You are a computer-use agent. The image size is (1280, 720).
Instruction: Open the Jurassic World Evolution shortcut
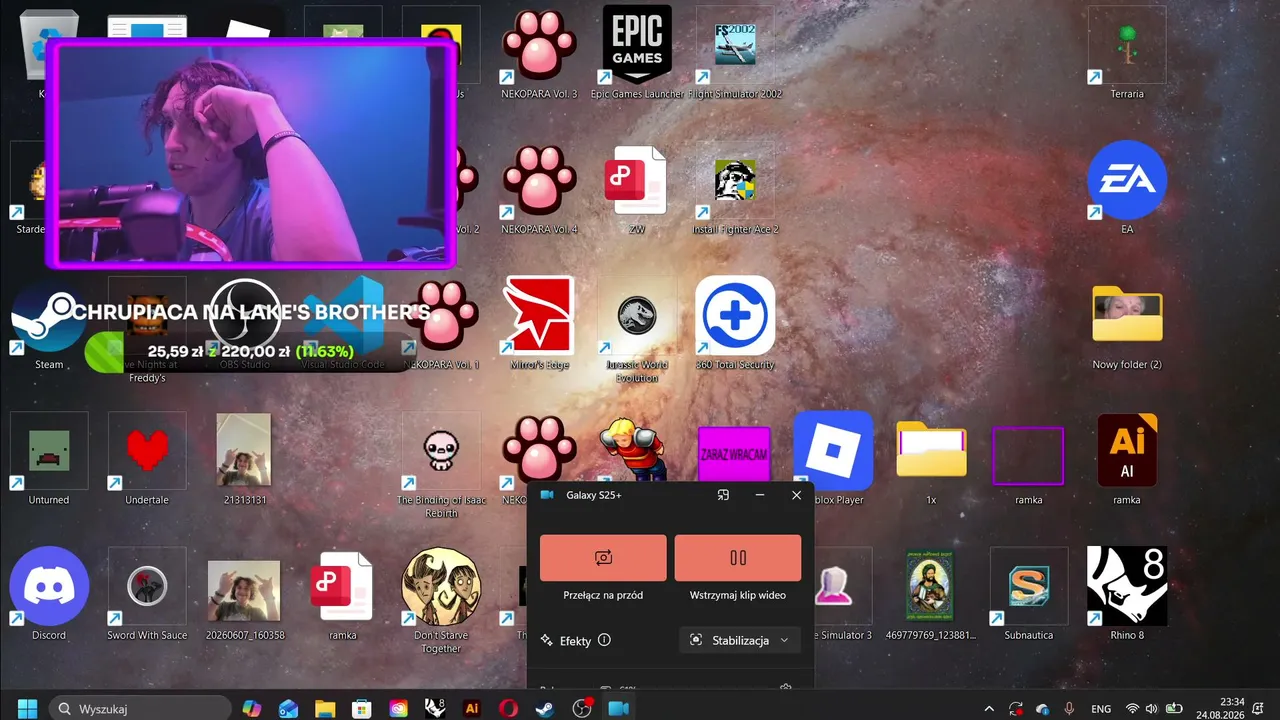[637, 330]
